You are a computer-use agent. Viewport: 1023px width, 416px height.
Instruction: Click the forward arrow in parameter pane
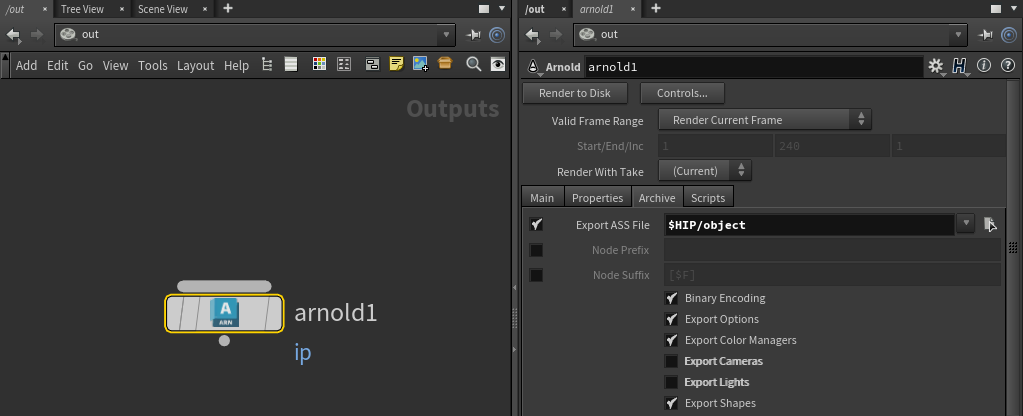(x=557, y=35)
